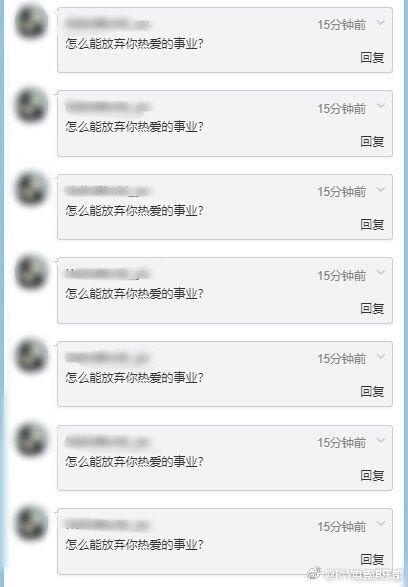Open the first comment's blurred username
This screenshot has width=408, height=587.
107,24
